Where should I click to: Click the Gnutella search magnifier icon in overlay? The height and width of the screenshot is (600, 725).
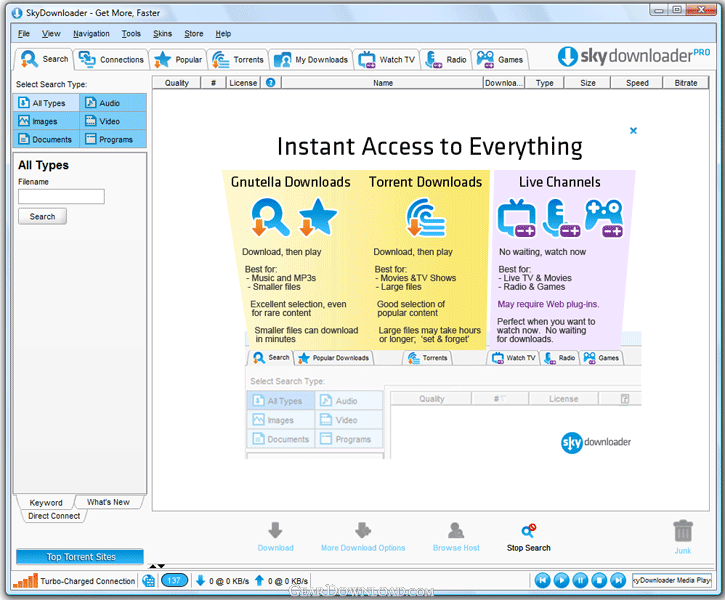click(270, 217)
